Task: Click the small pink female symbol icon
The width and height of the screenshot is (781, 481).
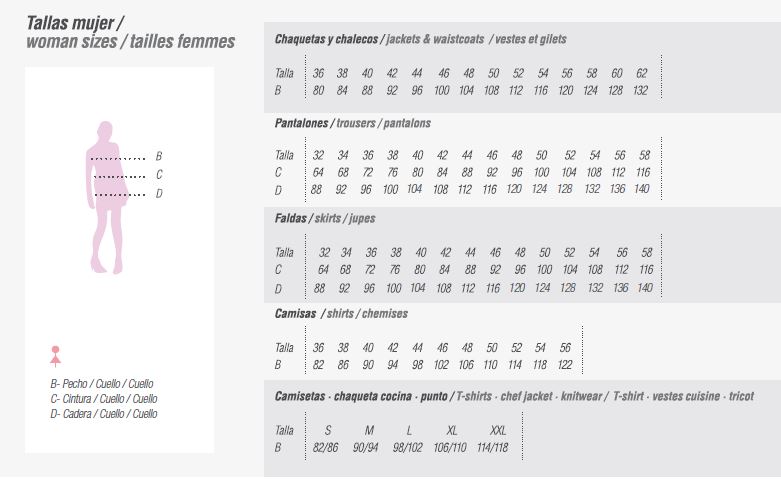Action: 56,354
